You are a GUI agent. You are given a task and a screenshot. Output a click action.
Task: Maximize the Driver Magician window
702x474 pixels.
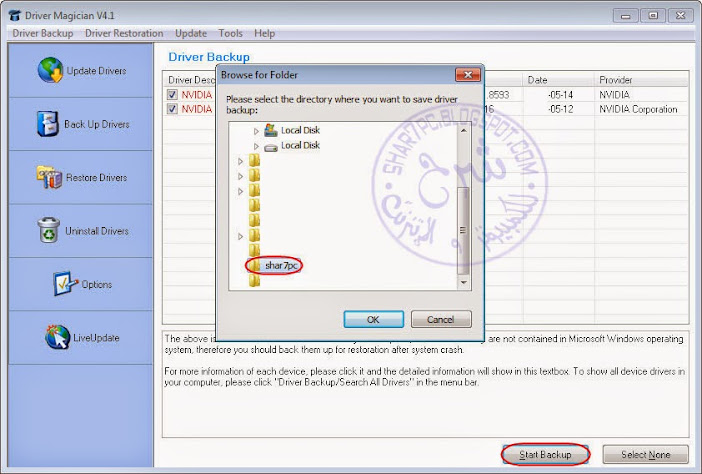point(653,16)
